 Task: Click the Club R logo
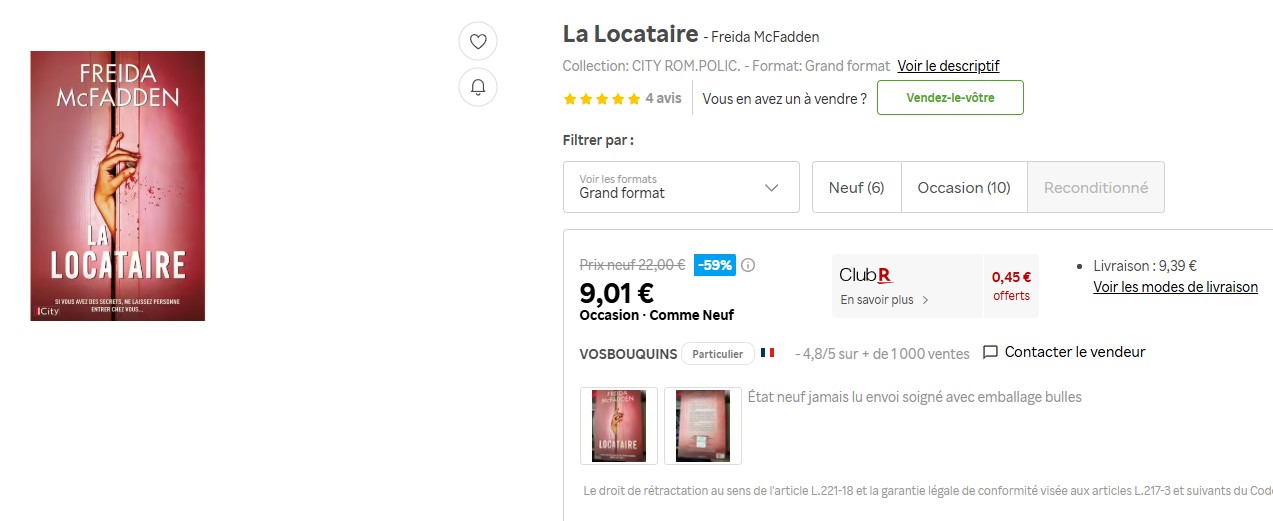pyautogui.click(x=865, y=275)
